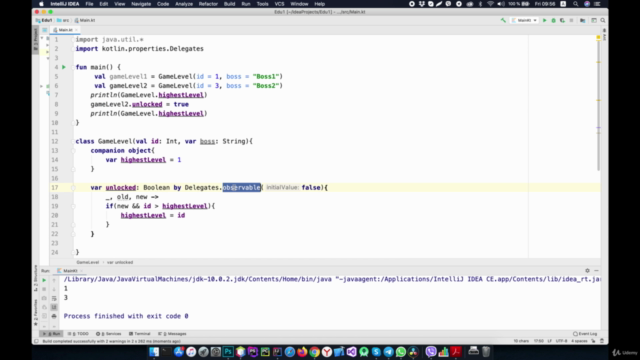Select the Main.kt editor tab

point(65,30)
